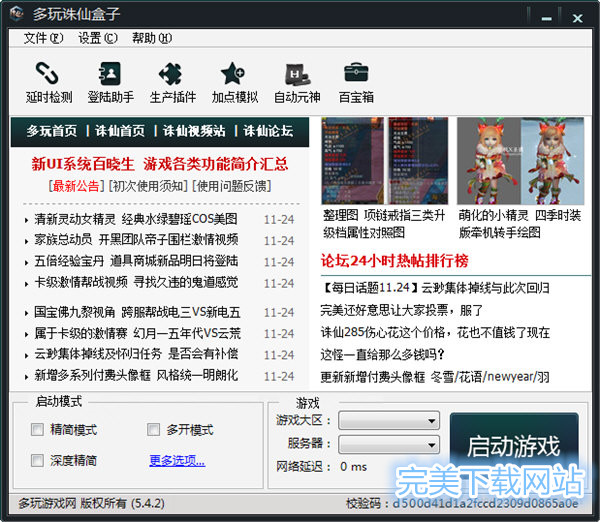Open the 设置(C) menu

coord(97,38)
